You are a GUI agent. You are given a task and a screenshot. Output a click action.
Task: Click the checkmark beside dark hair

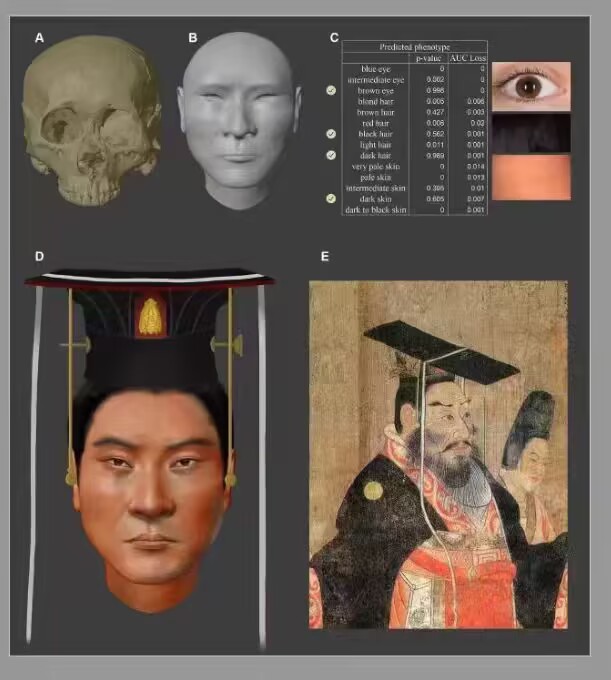(x=331, y=155)
